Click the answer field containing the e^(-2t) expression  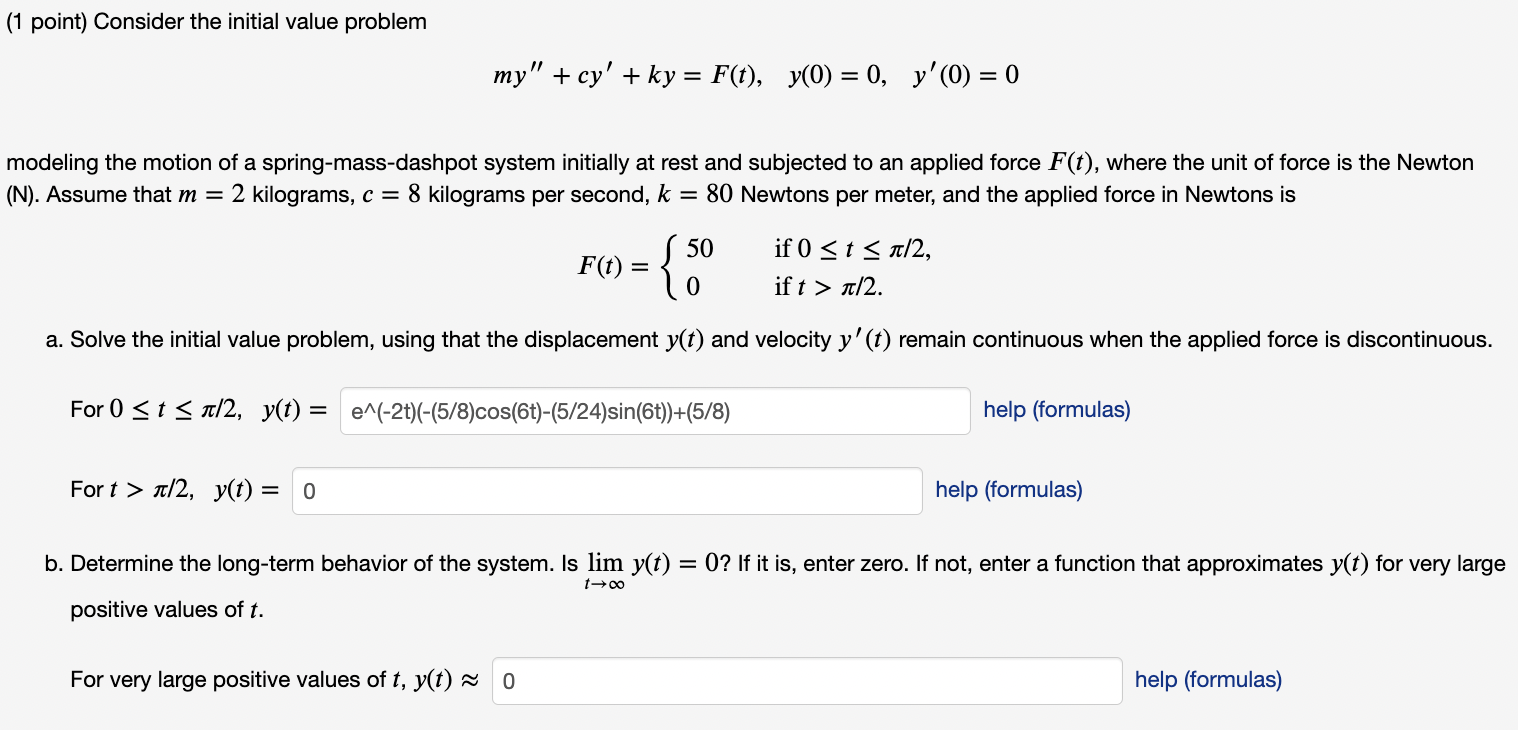pyautogui.click(x=655, y=410)
